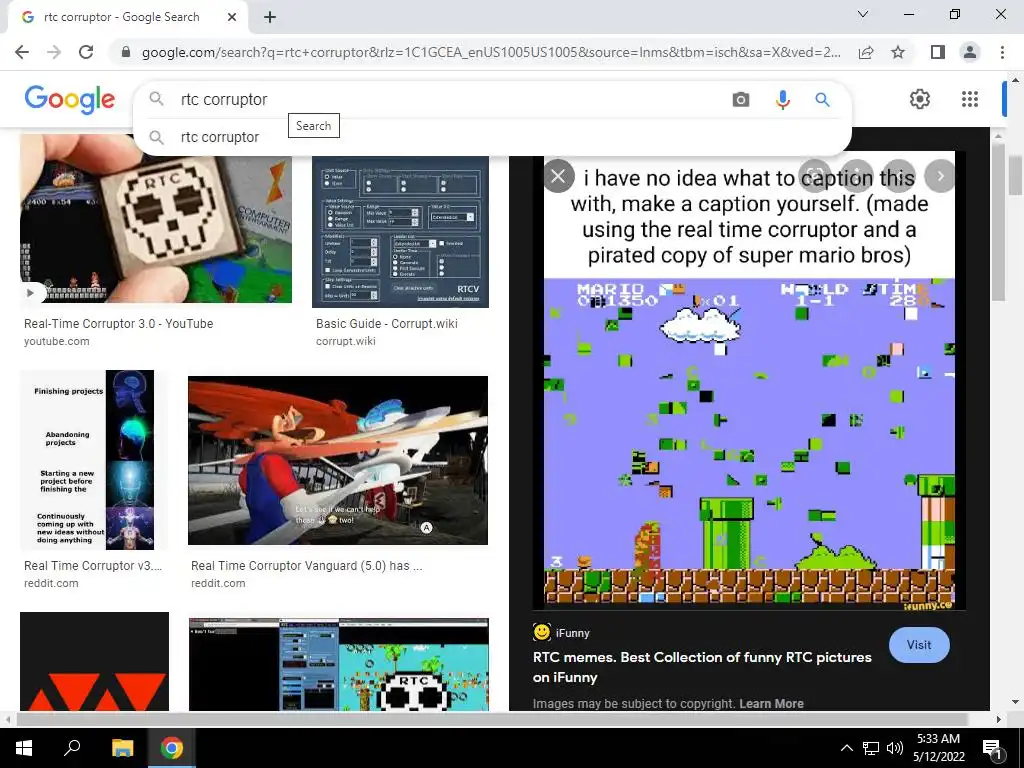
Task: Click the blue Search magnifier button
Action: pyautogui.click(x=822, y=99)
